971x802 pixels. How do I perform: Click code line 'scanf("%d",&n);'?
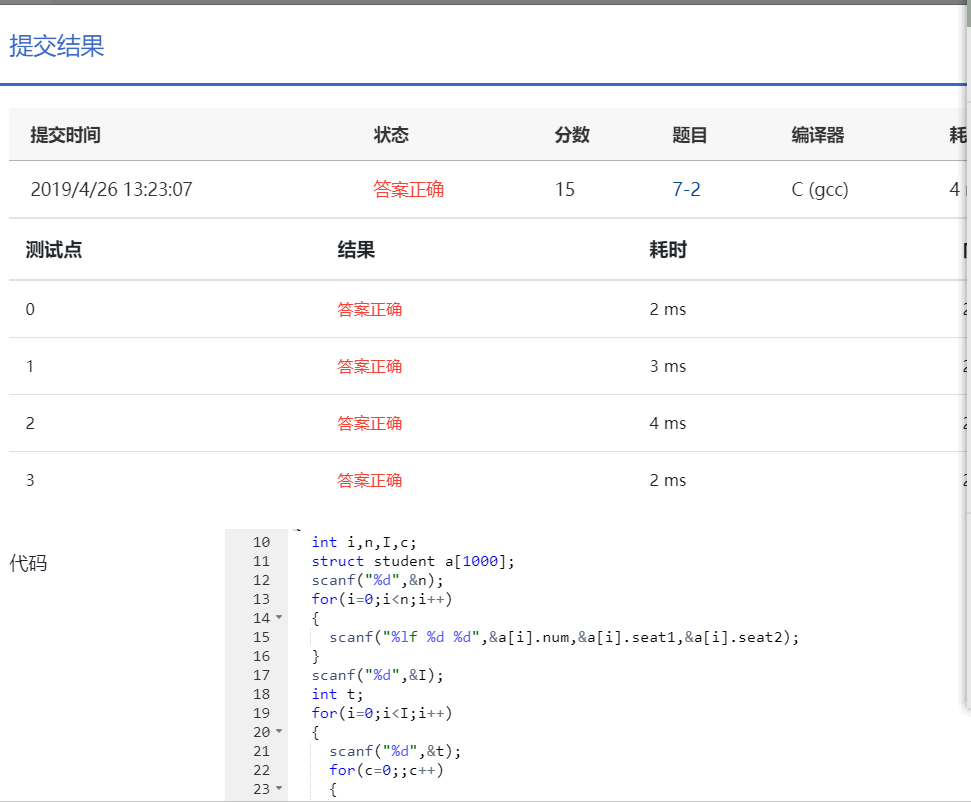click(x=378, y=580)
